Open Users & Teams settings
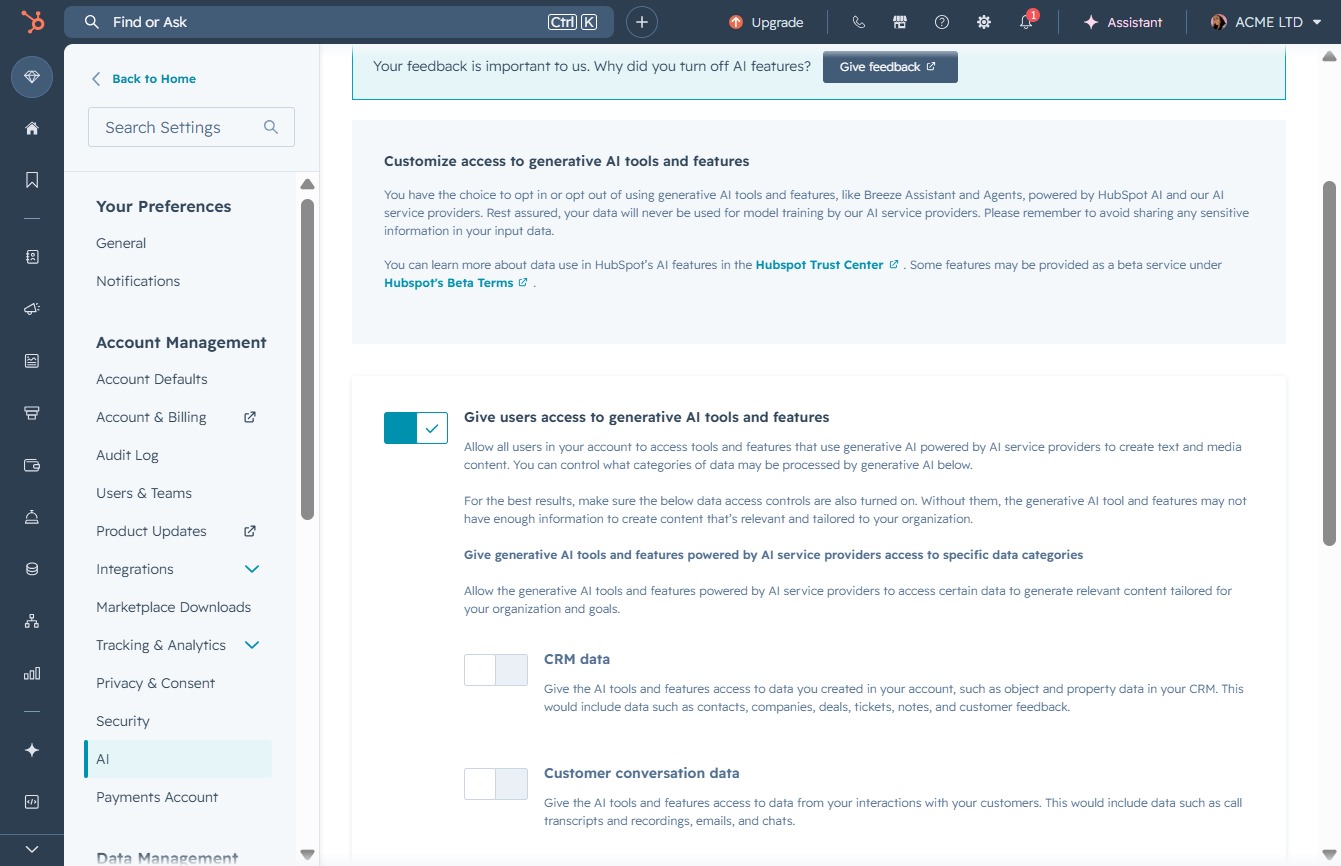Screen dimensions: 1341x866 [x=144, y=493]
